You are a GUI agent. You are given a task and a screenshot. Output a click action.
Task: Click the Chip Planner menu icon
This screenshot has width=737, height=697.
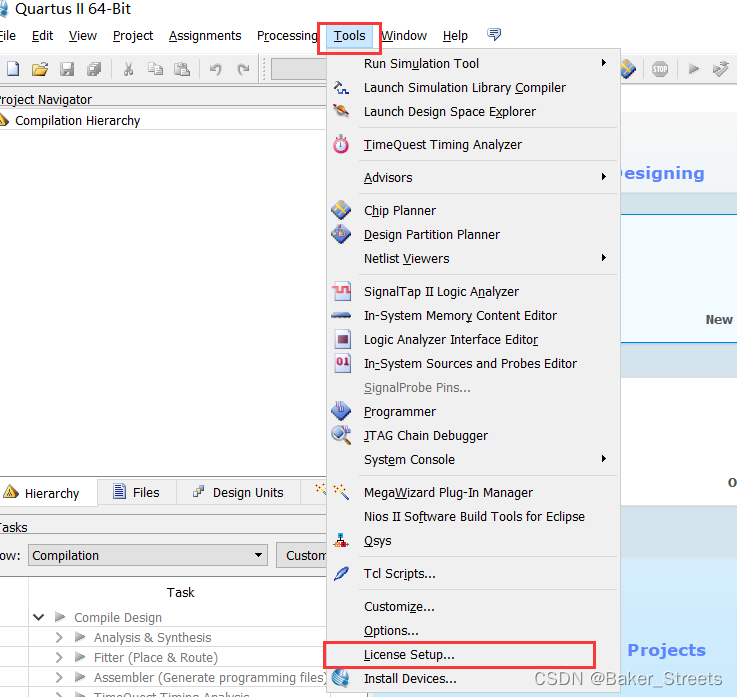pyautogui.click(x=341, y=210)
